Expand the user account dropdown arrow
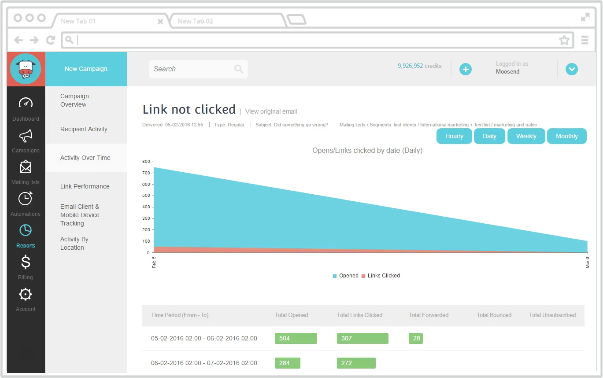Screen dimensions: 603x378 tap(571, 69)
